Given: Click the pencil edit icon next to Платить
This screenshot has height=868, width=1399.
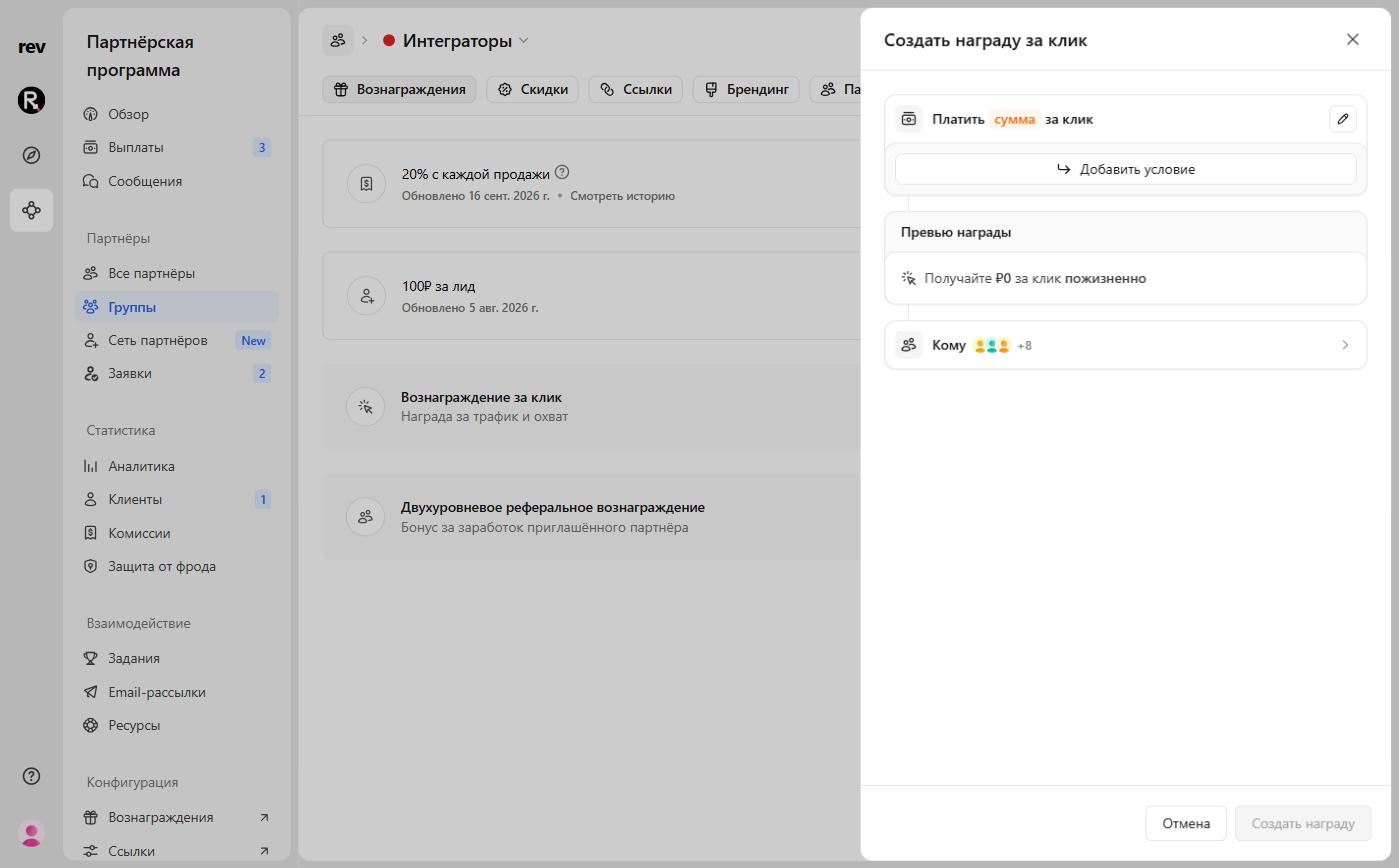Looking at the screenshot, I should pos(1343,119).
